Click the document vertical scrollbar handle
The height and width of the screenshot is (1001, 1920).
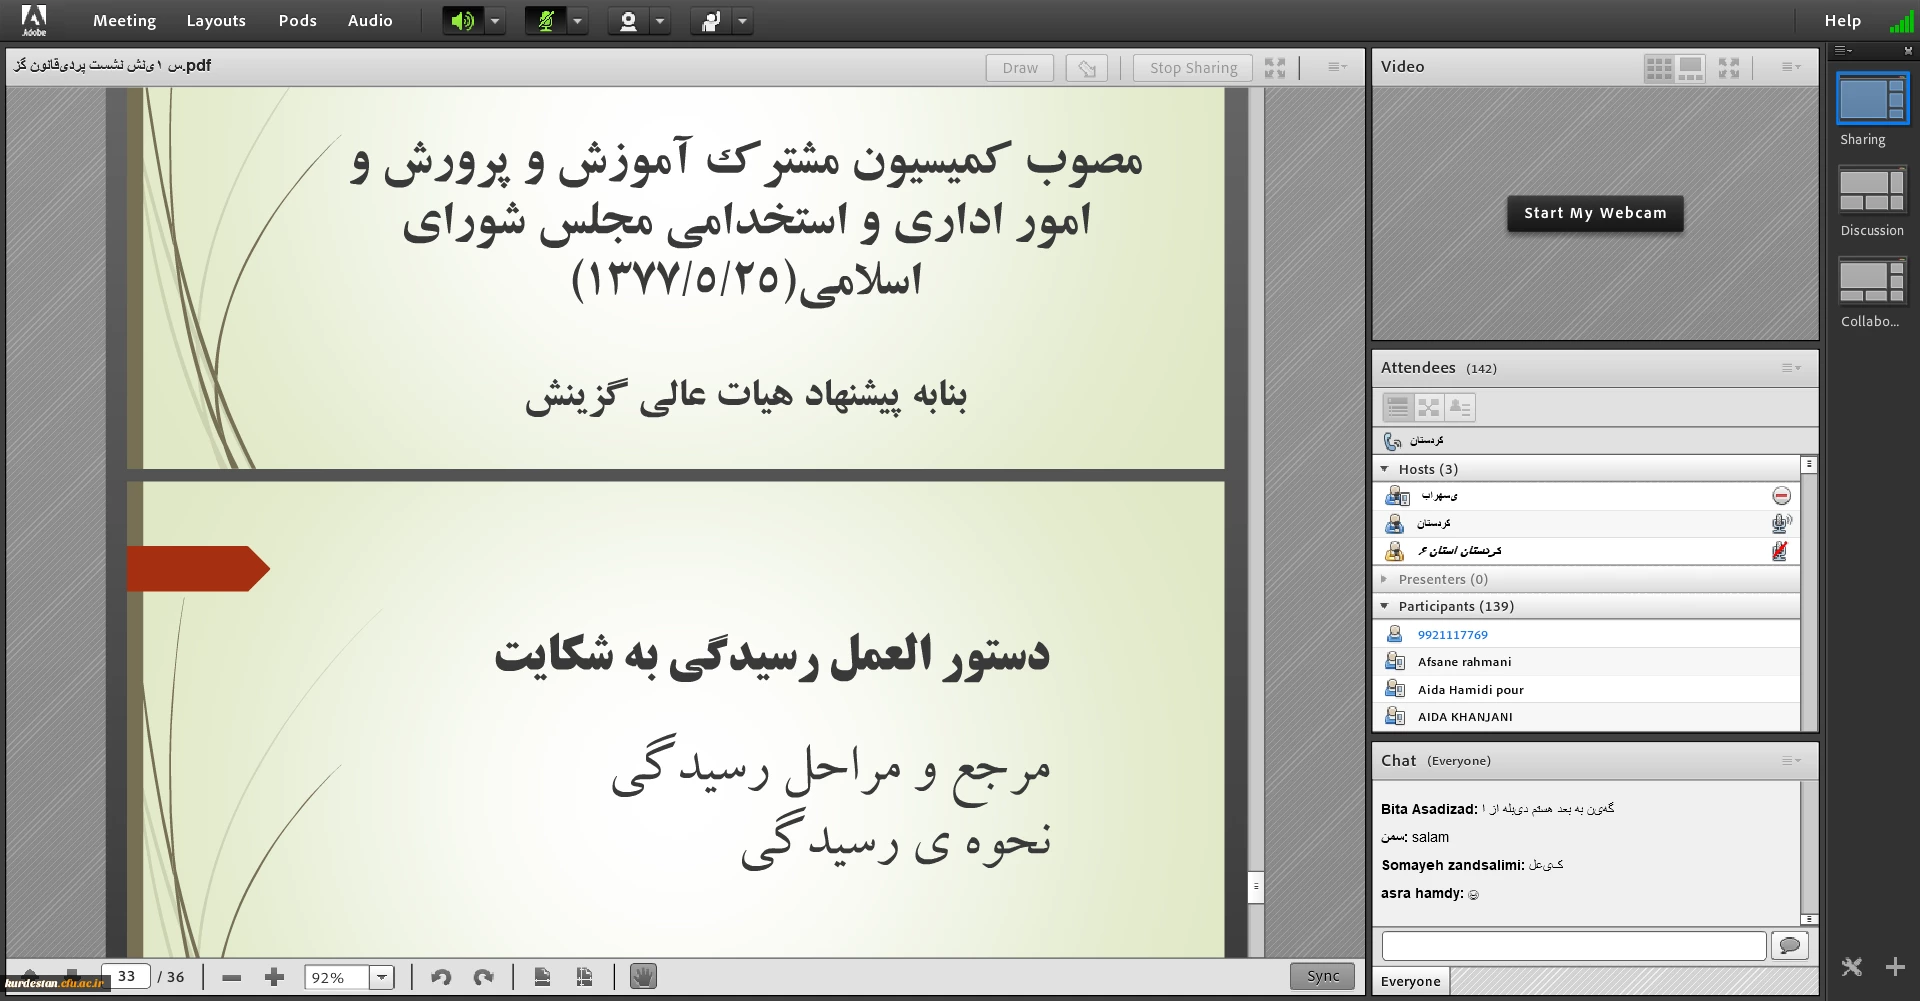1256,886
